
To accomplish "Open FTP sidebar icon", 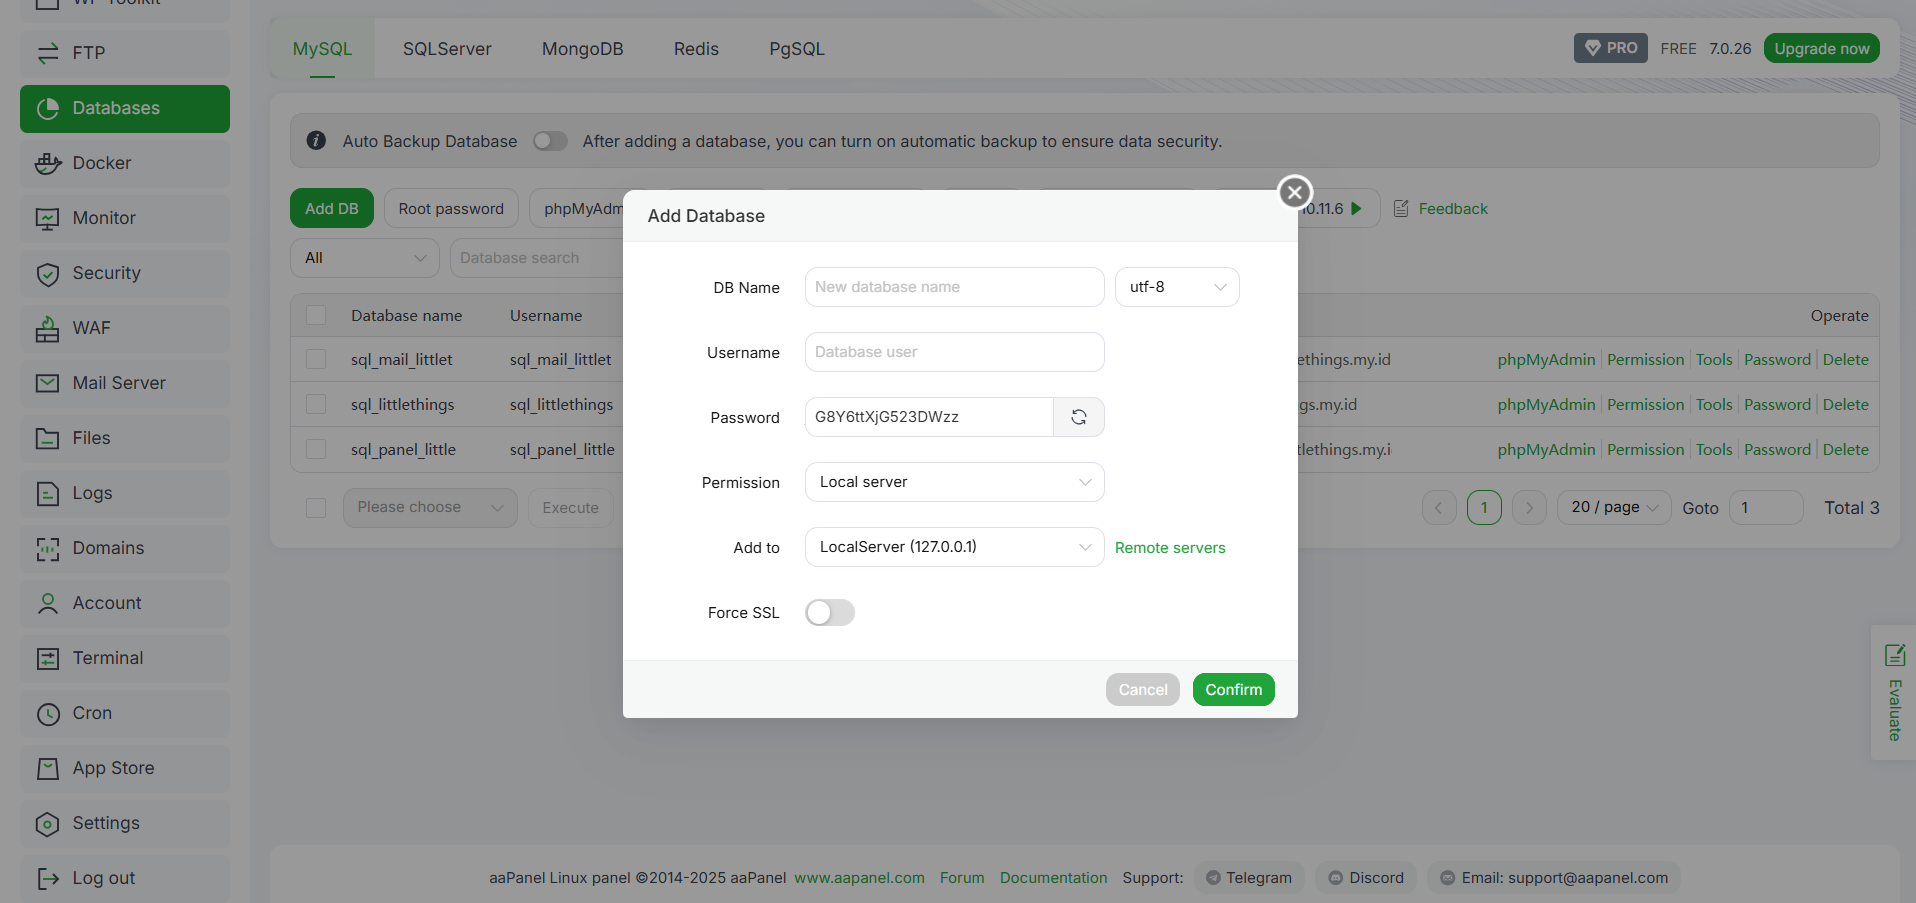I will [x=47, y=53].
